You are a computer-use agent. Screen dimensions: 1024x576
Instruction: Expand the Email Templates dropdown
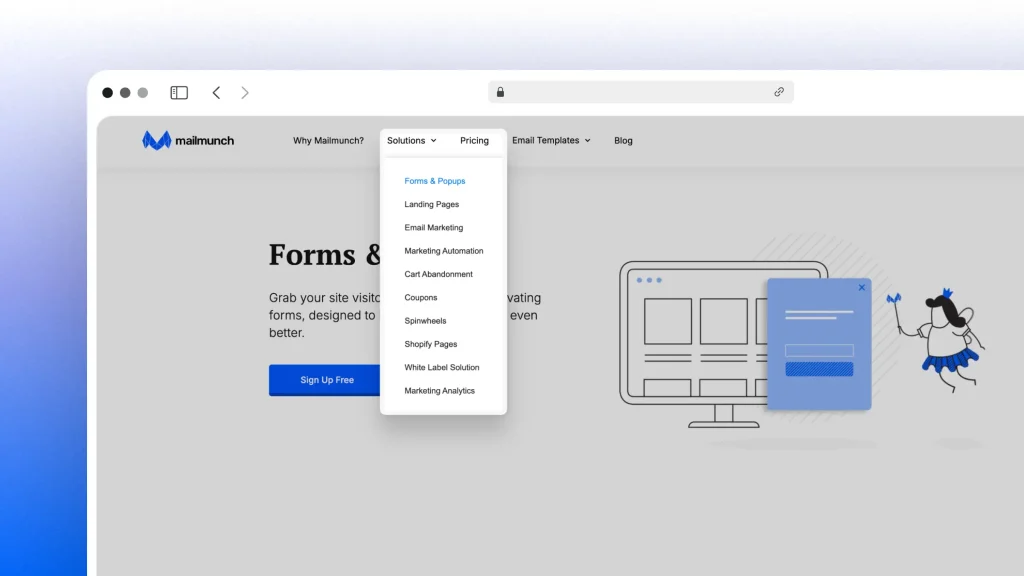[x=588, y=140]
